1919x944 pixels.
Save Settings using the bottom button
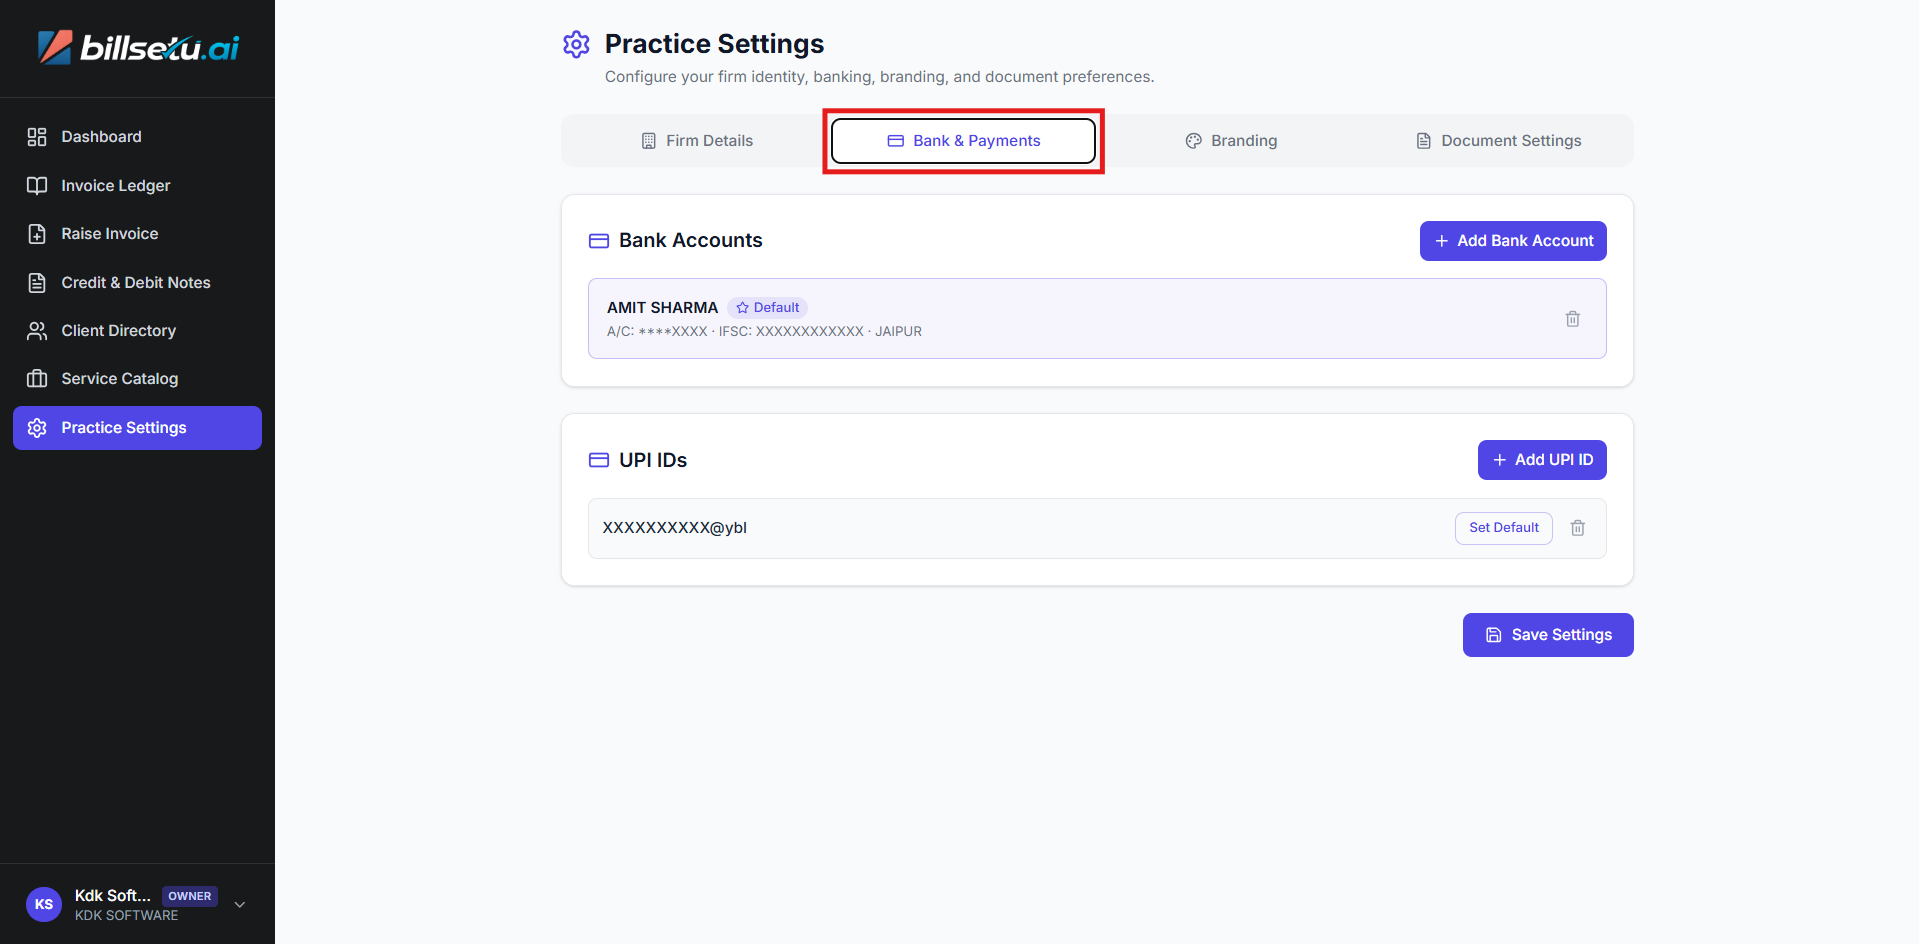1547,635
